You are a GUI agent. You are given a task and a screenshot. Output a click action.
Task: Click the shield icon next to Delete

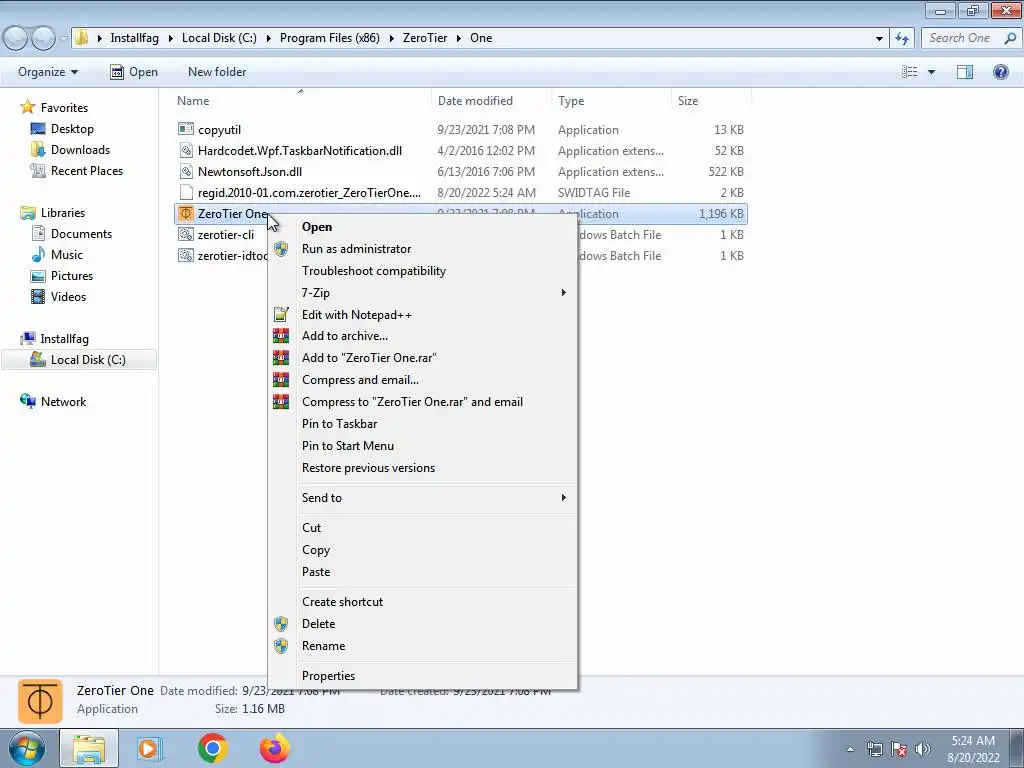click(x=281, y=624)
